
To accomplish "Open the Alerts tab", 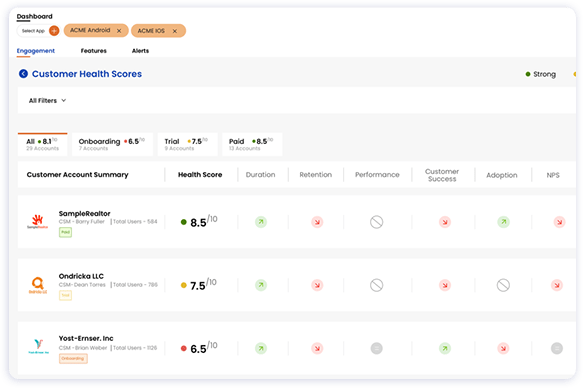I will pyautogui.click(x=141, y=51).
